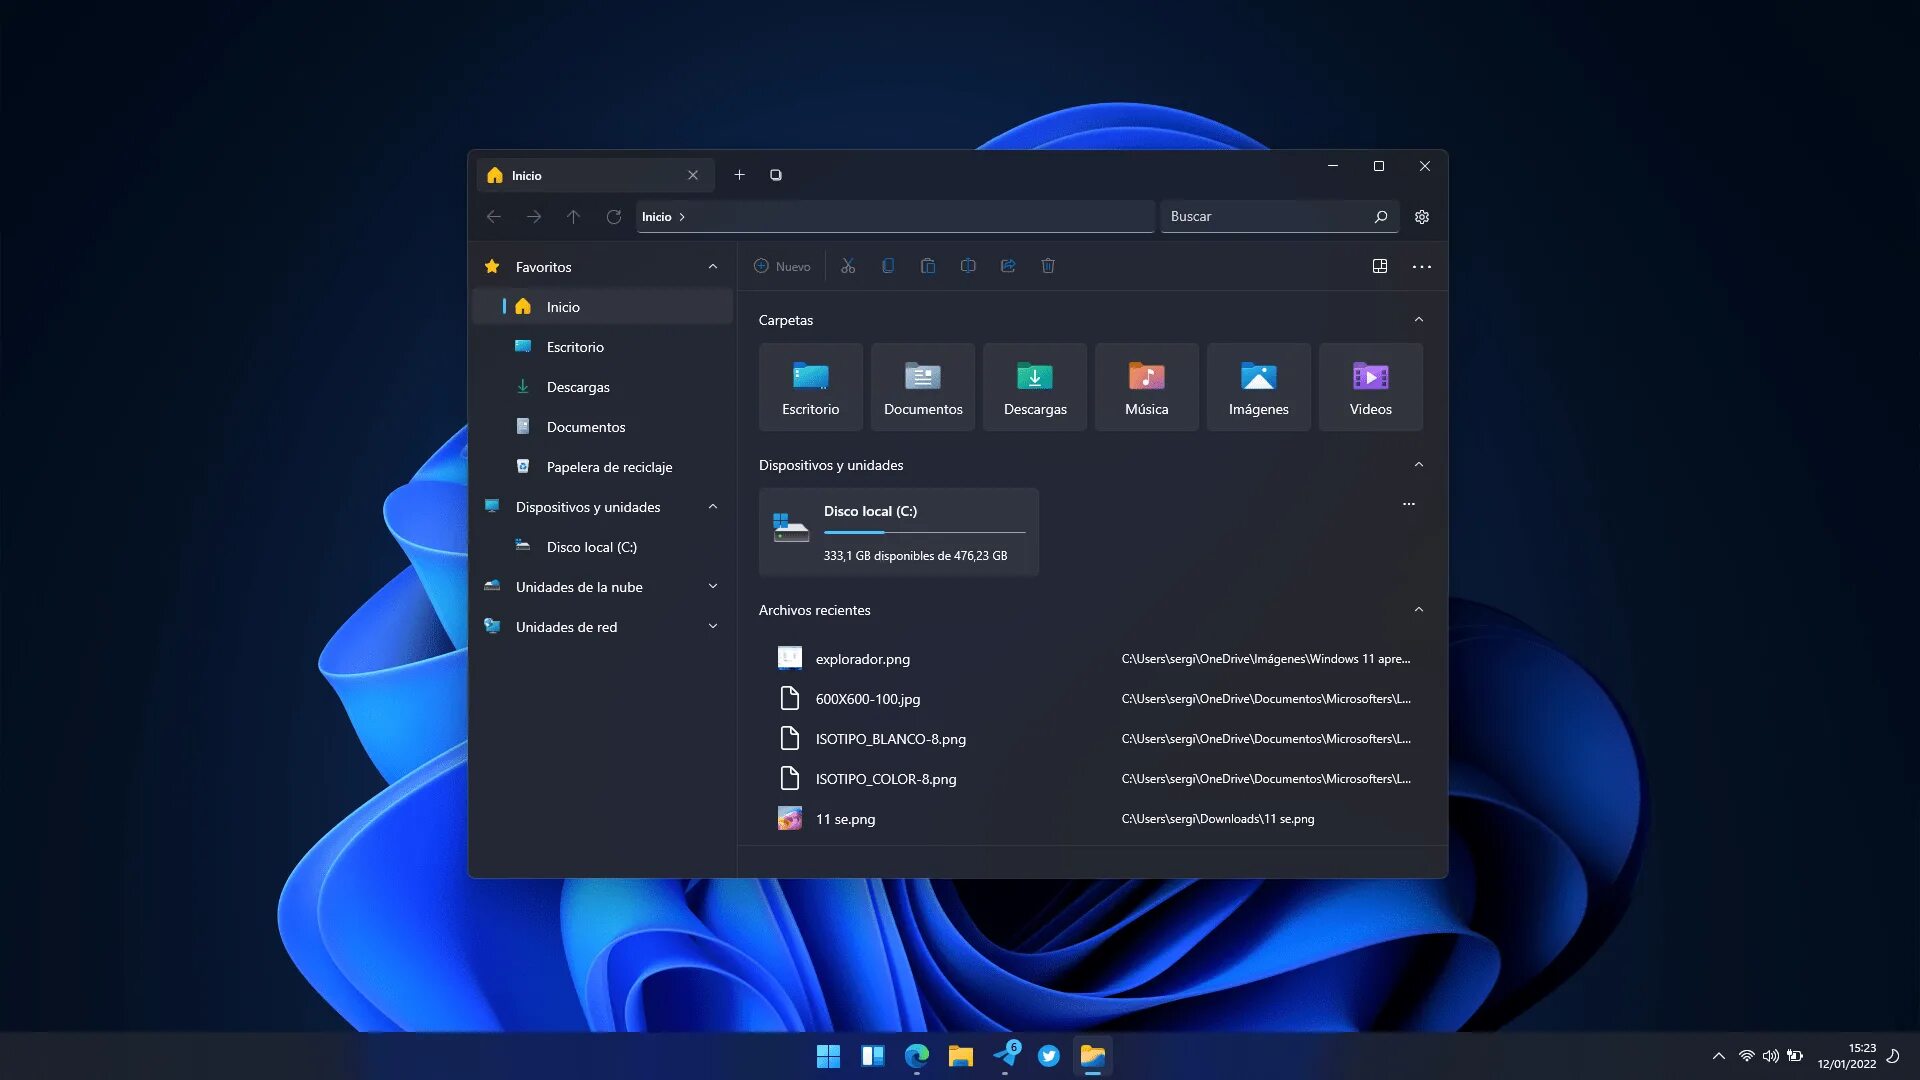
Task: Expand Unidades de la nube section
Action: pyautogui.click(x=713, y=587)
